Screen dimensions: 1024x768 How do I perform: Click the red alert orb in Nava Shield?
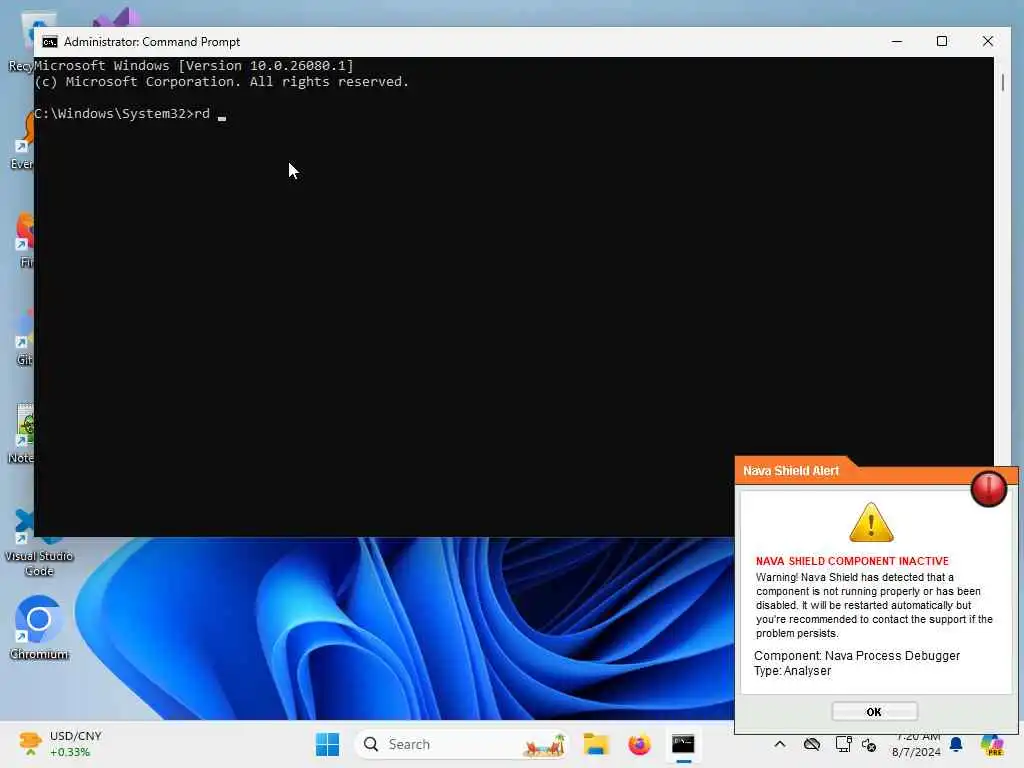tap(988, 488)
